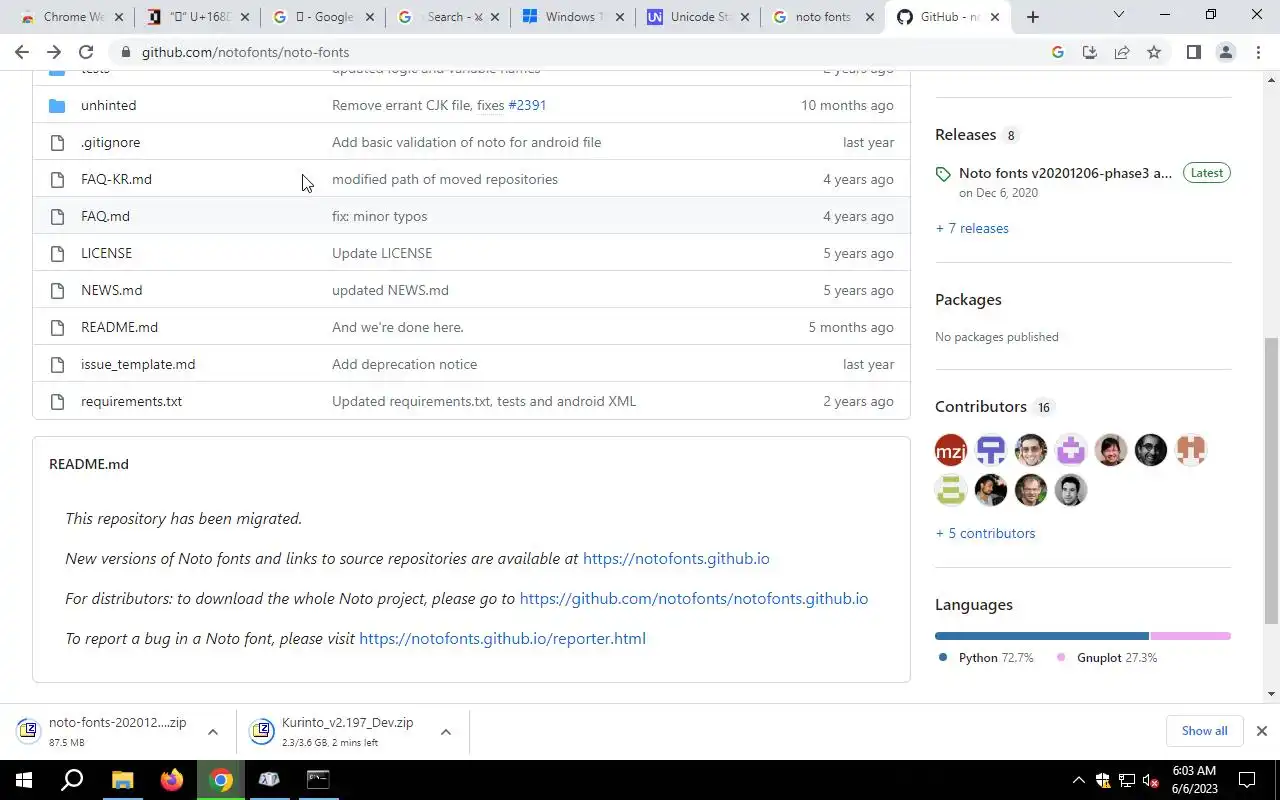Click file icon beside LICENSE
The height and width of the screenshot is (800, 1280).
tap(57, 253)
